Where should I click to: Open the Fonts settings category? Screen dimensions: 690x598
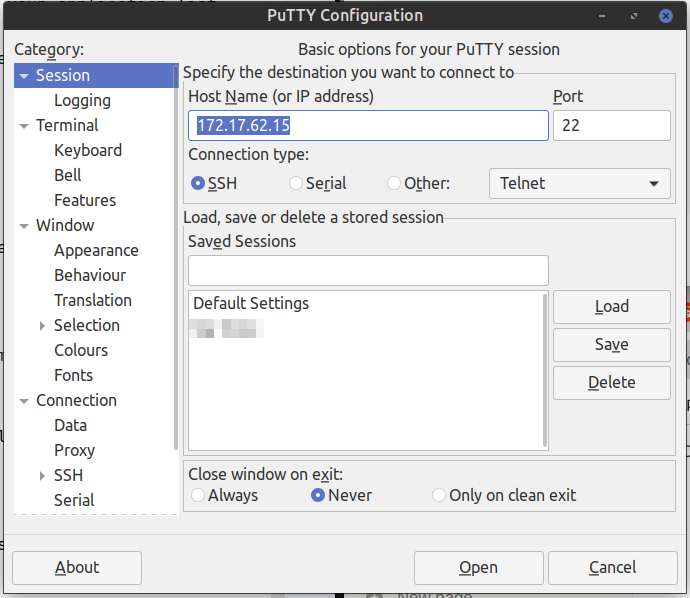(73, 375)
